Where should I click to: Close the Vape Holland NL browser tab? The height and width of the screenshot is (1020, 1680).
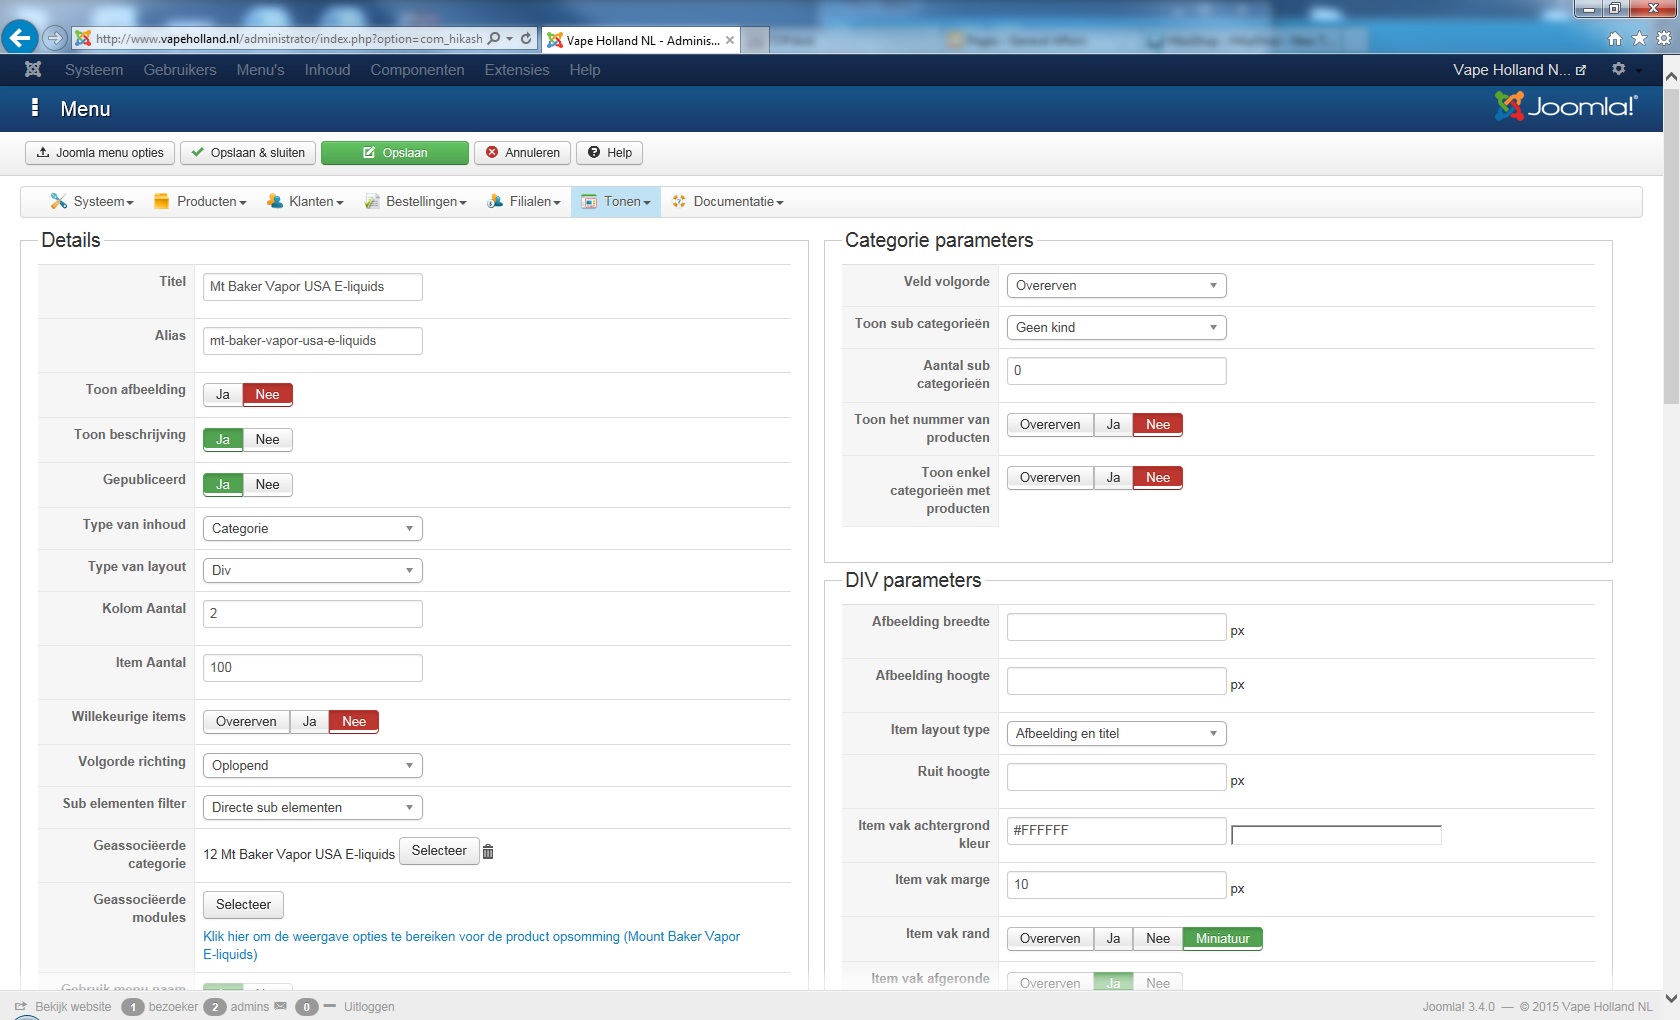coord(730,40)
